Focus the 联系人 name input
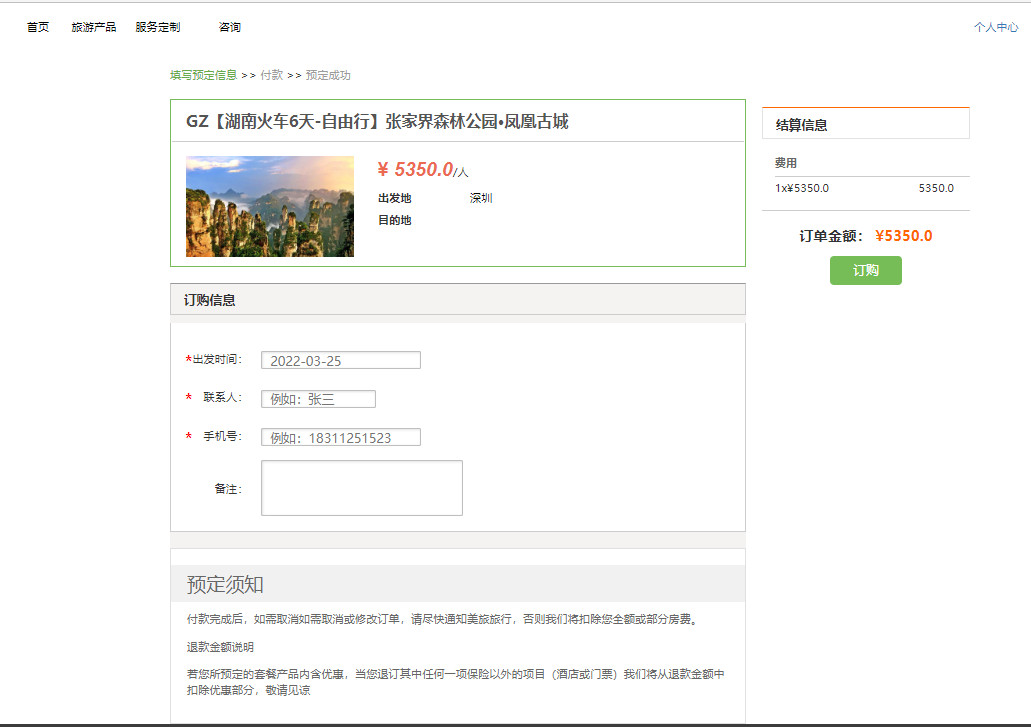The height and width of the screenshot is (727, 1031). (x=318, y=399)
